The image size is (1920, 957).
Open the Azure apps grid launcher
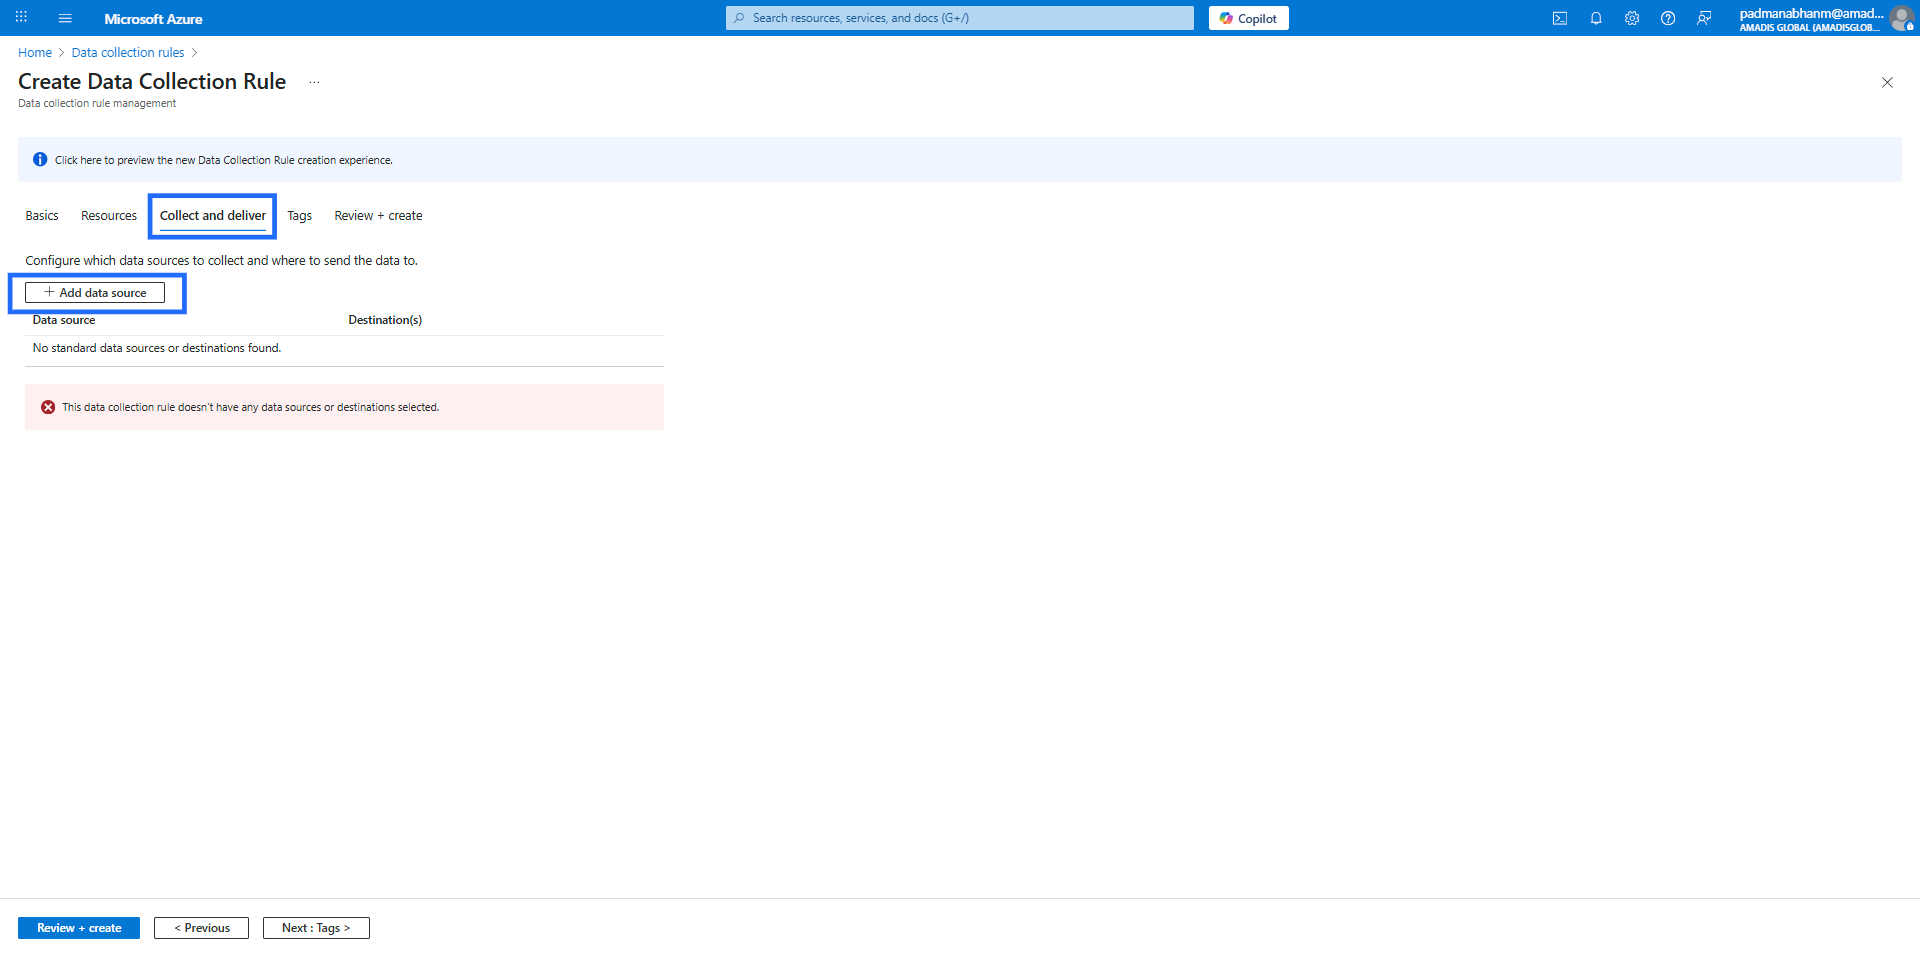21,18
